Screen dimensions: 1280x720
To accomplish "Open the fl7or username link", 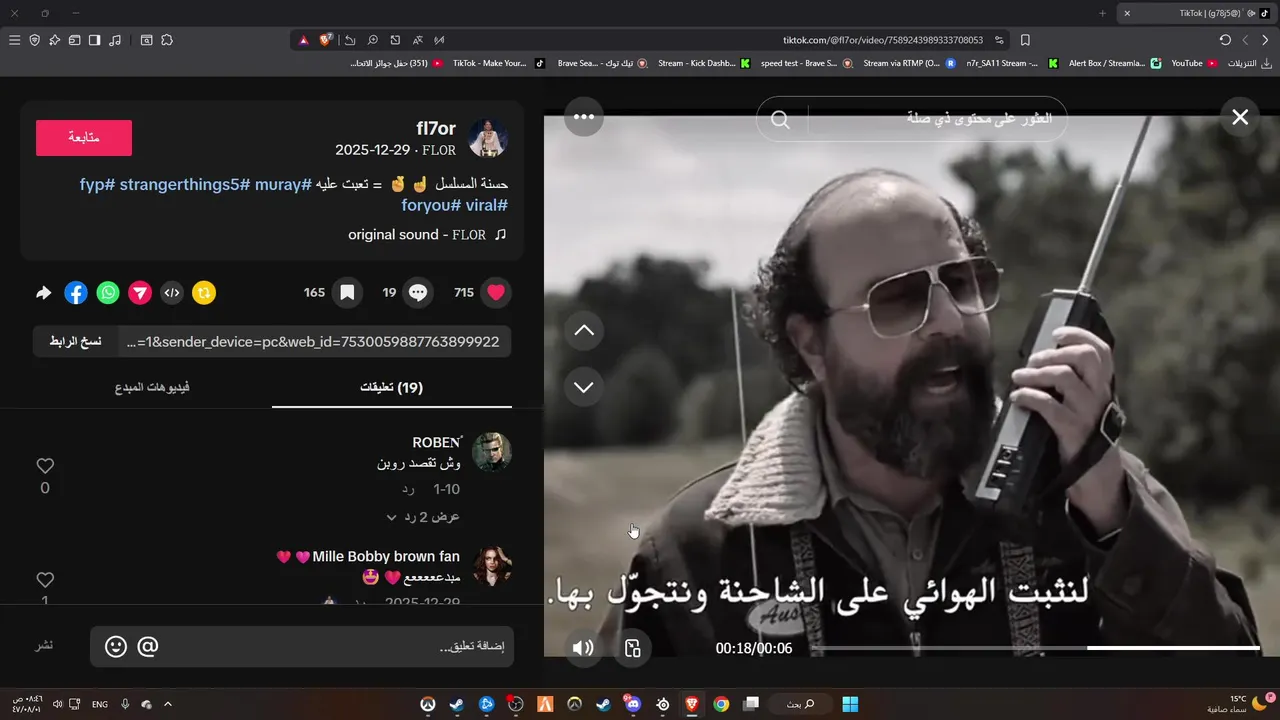I will 436,128.
